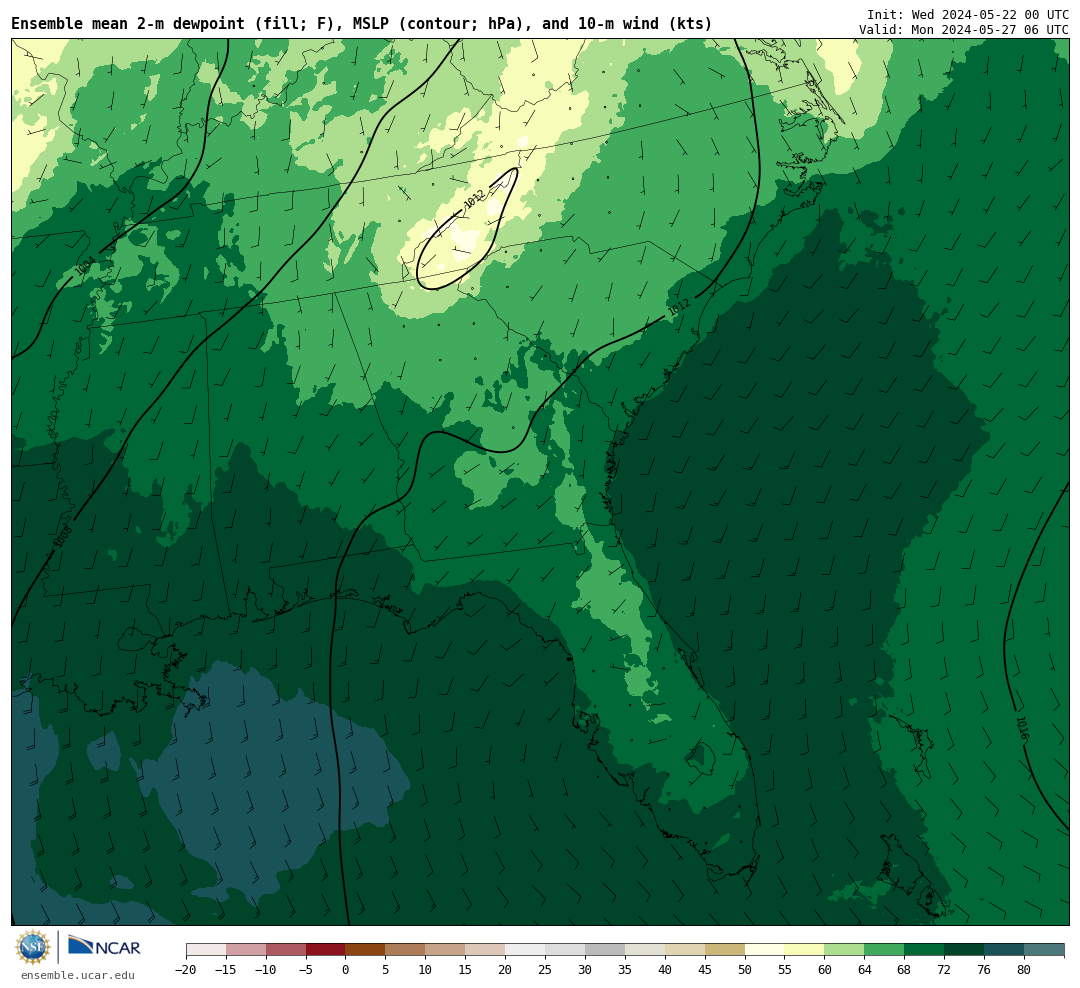Pick the colorbar swatch between 35 and 40
This screenshot has height=988, width=1080.
click(645, 950)
